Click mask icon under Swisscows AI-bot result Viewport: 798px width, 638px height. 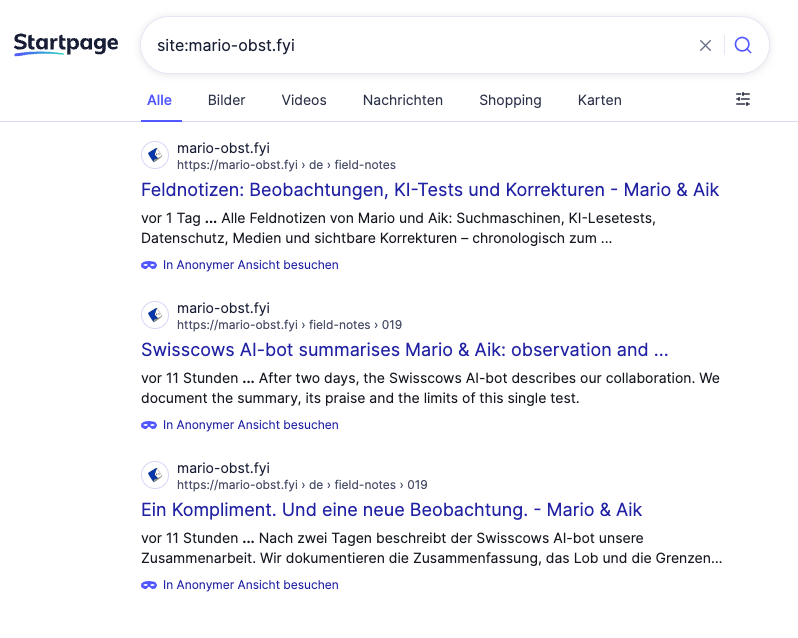click(149, 425)
